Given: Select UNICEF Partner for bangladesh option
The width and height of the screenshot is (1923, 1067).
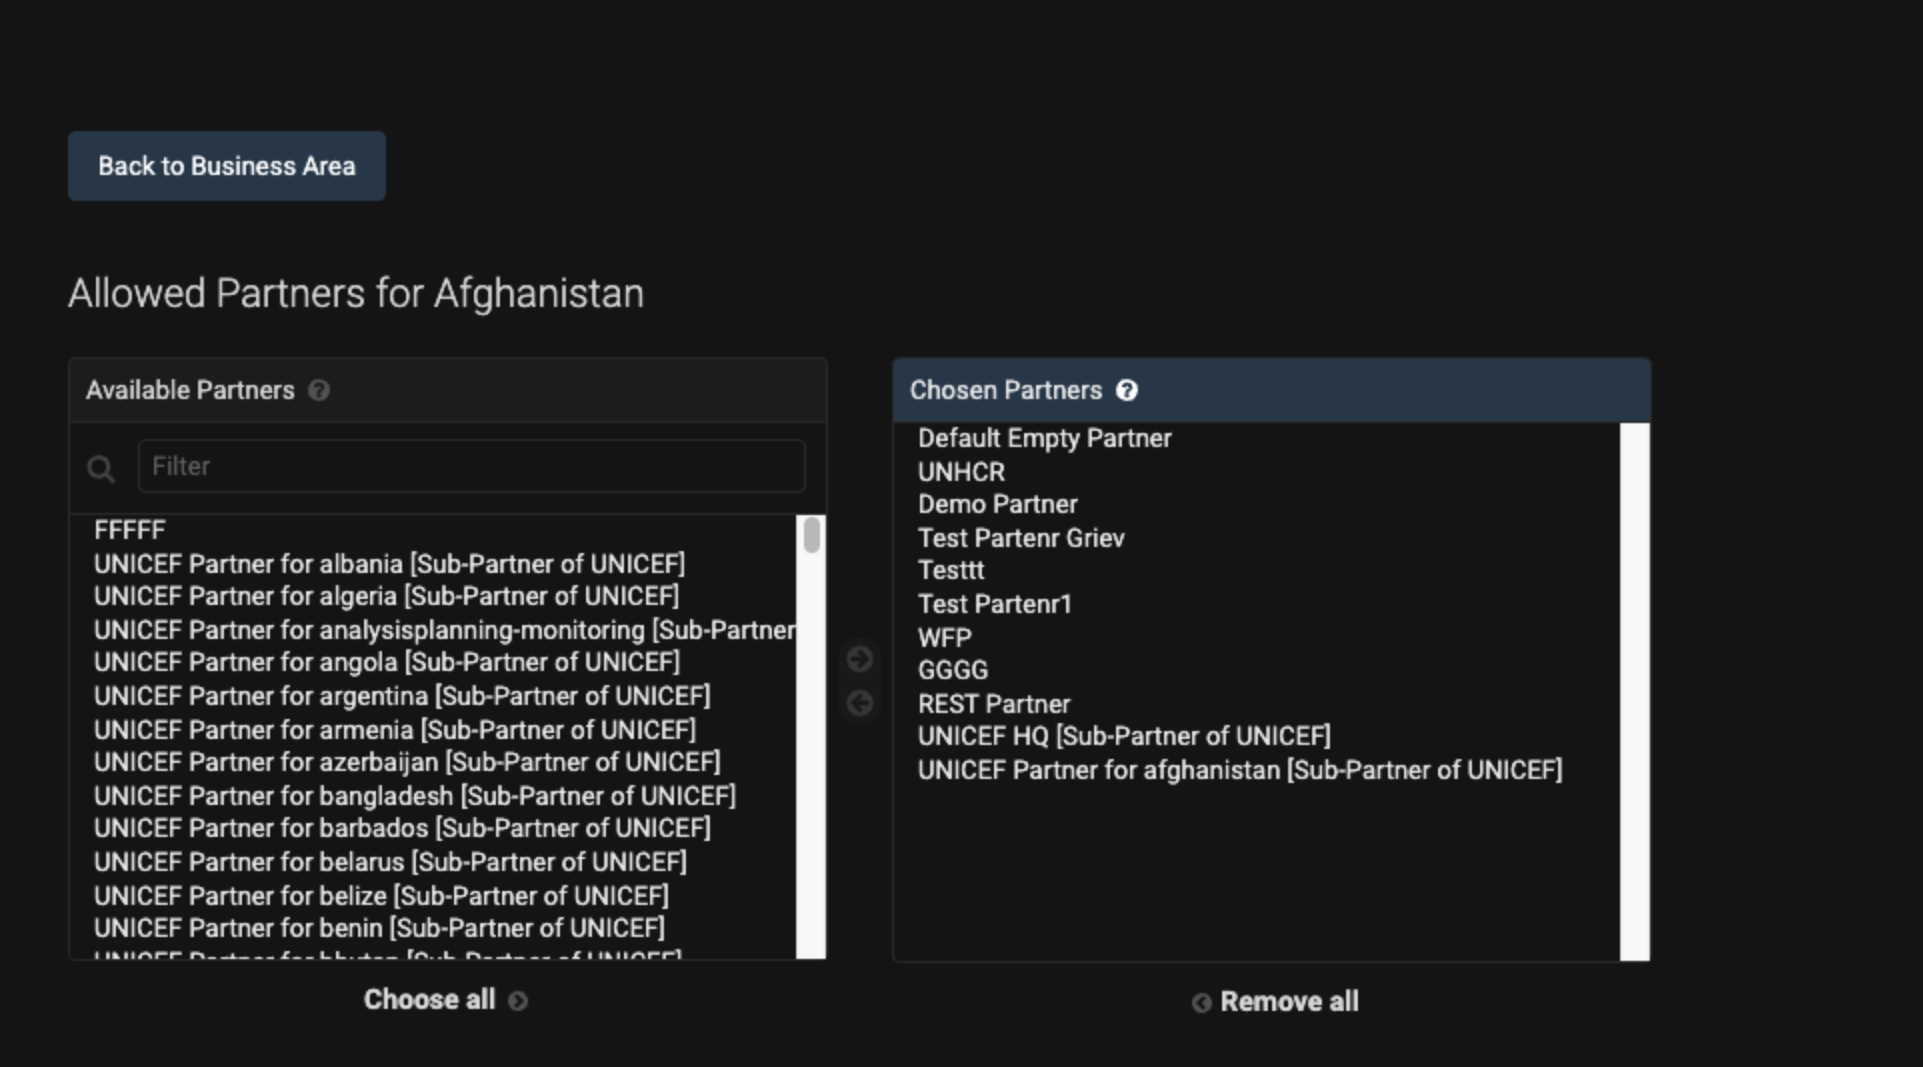Looking at the screenshot, I should (414, 796).
